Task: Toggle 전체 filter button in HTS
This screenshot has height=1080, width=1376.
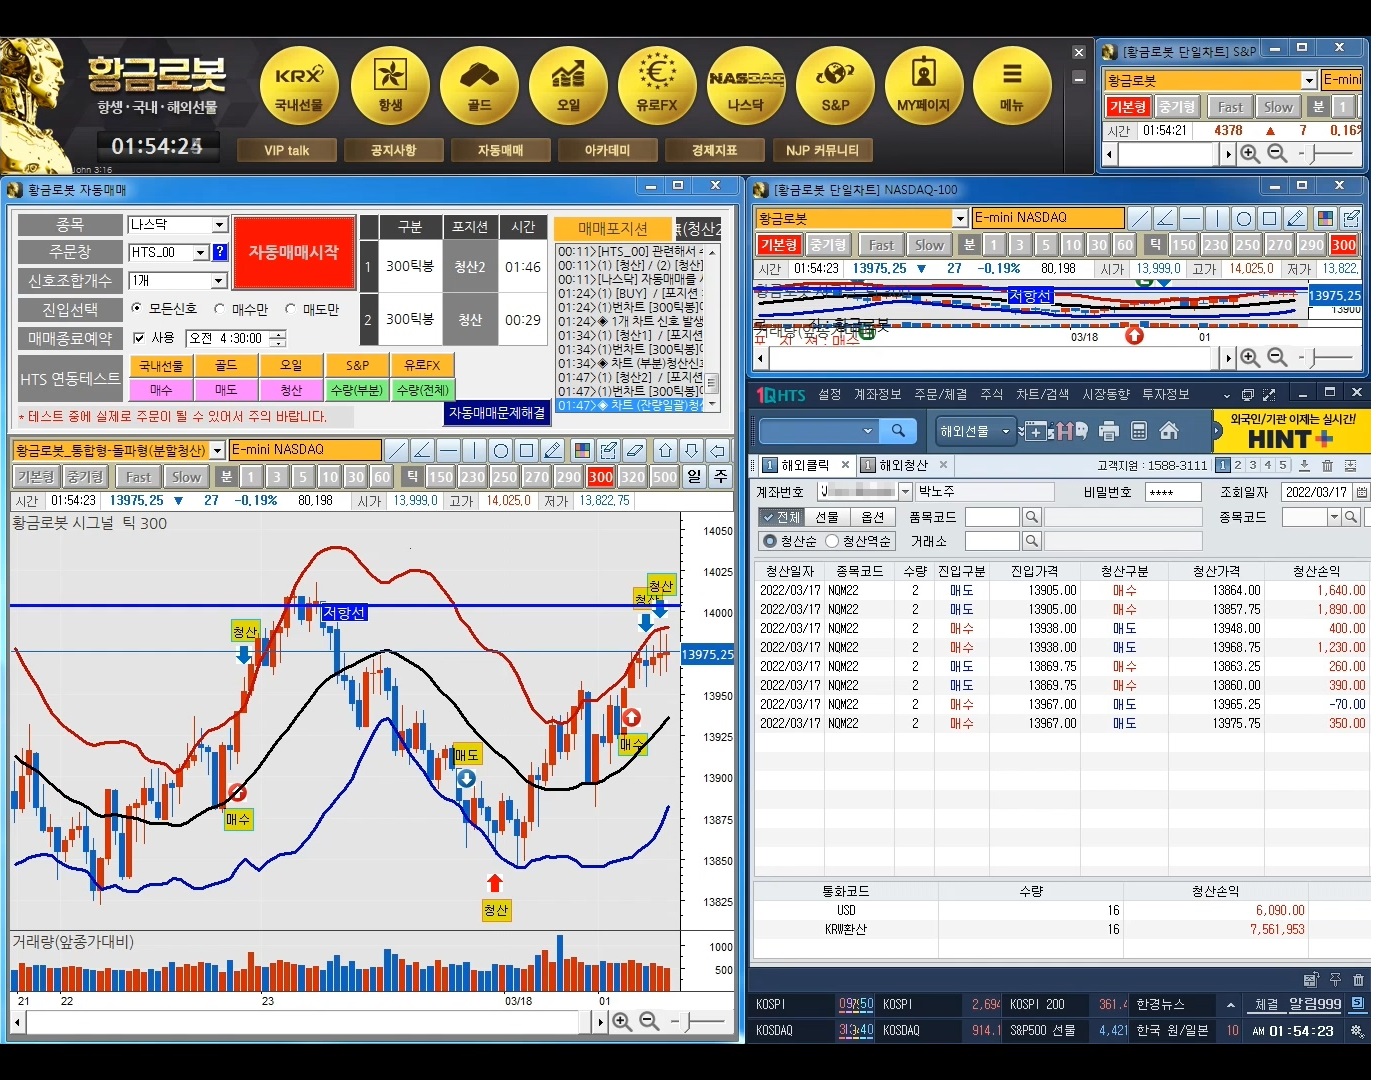Action: click(781, 517)
